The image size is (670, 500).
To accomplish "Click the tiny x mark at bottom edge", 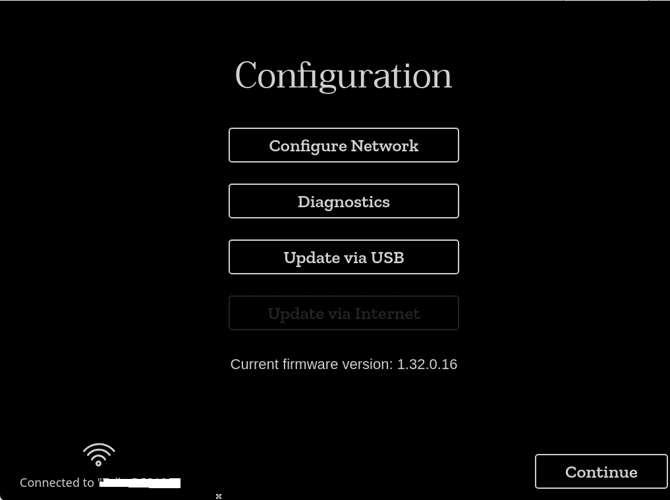I will (218, 496).
